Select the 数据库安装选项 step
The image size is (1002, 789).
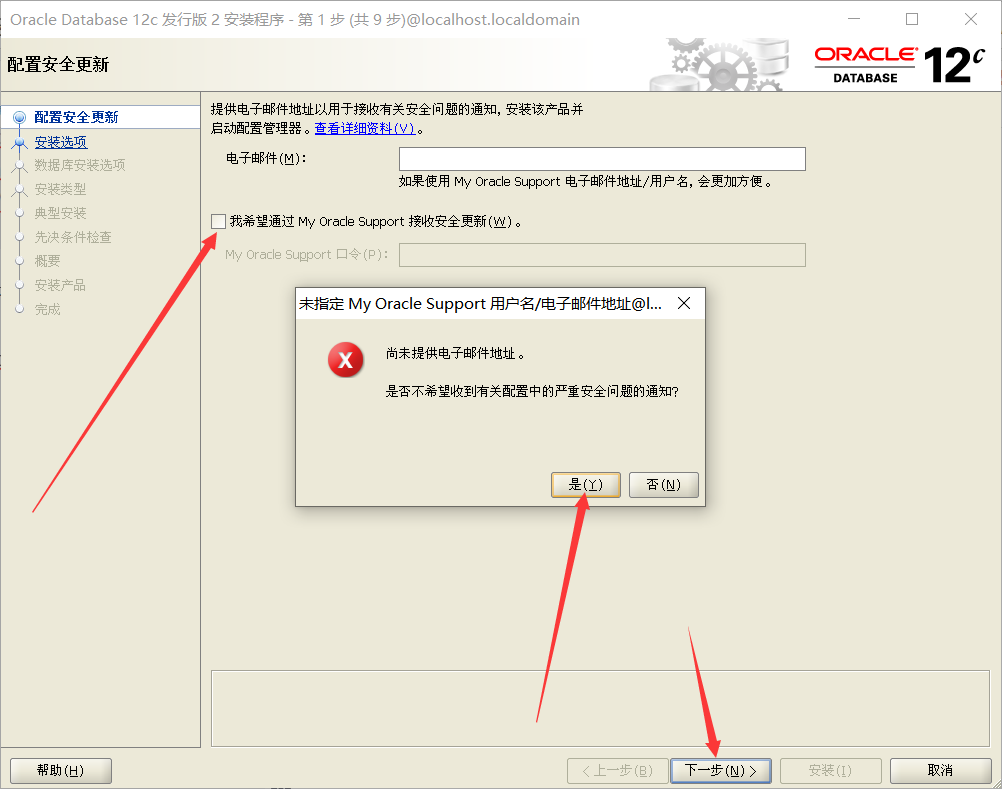[80, 165]
